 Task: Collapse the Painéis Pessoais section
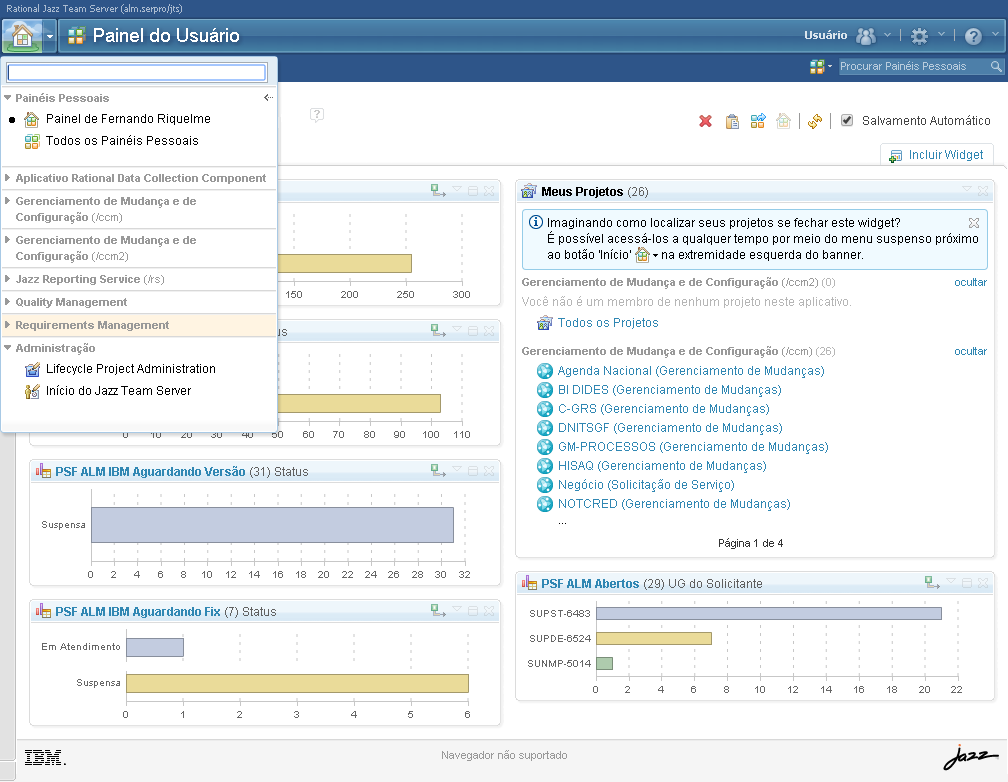click(x=8, y=98)
